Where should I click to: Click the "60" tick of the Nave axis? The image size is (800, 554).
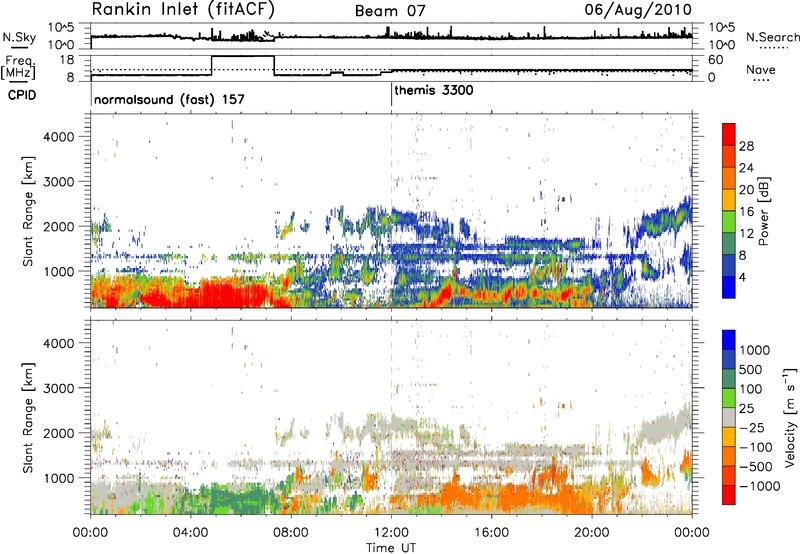716,60
